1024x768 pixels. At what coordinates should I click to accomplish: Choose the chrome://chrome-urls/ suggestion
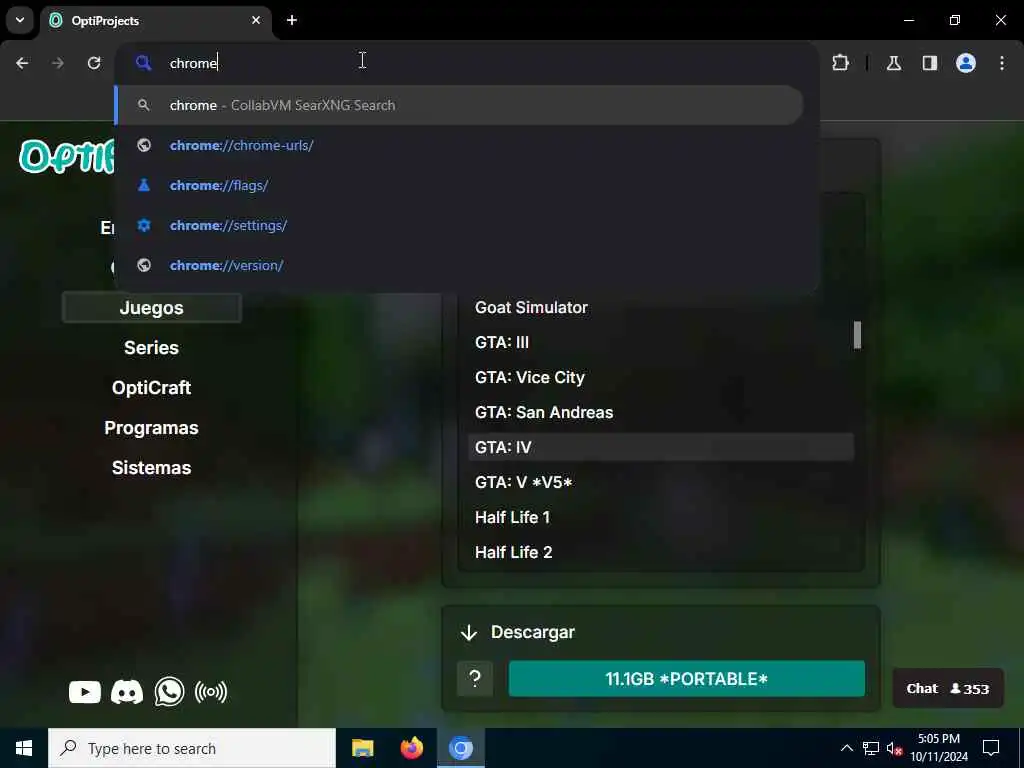tap(459, 145)
